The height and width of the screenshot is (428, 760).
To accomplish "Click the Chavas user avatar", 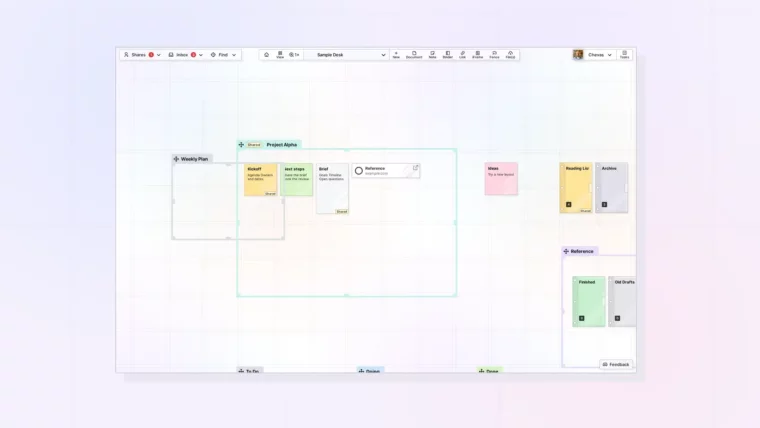I will 578,55.
